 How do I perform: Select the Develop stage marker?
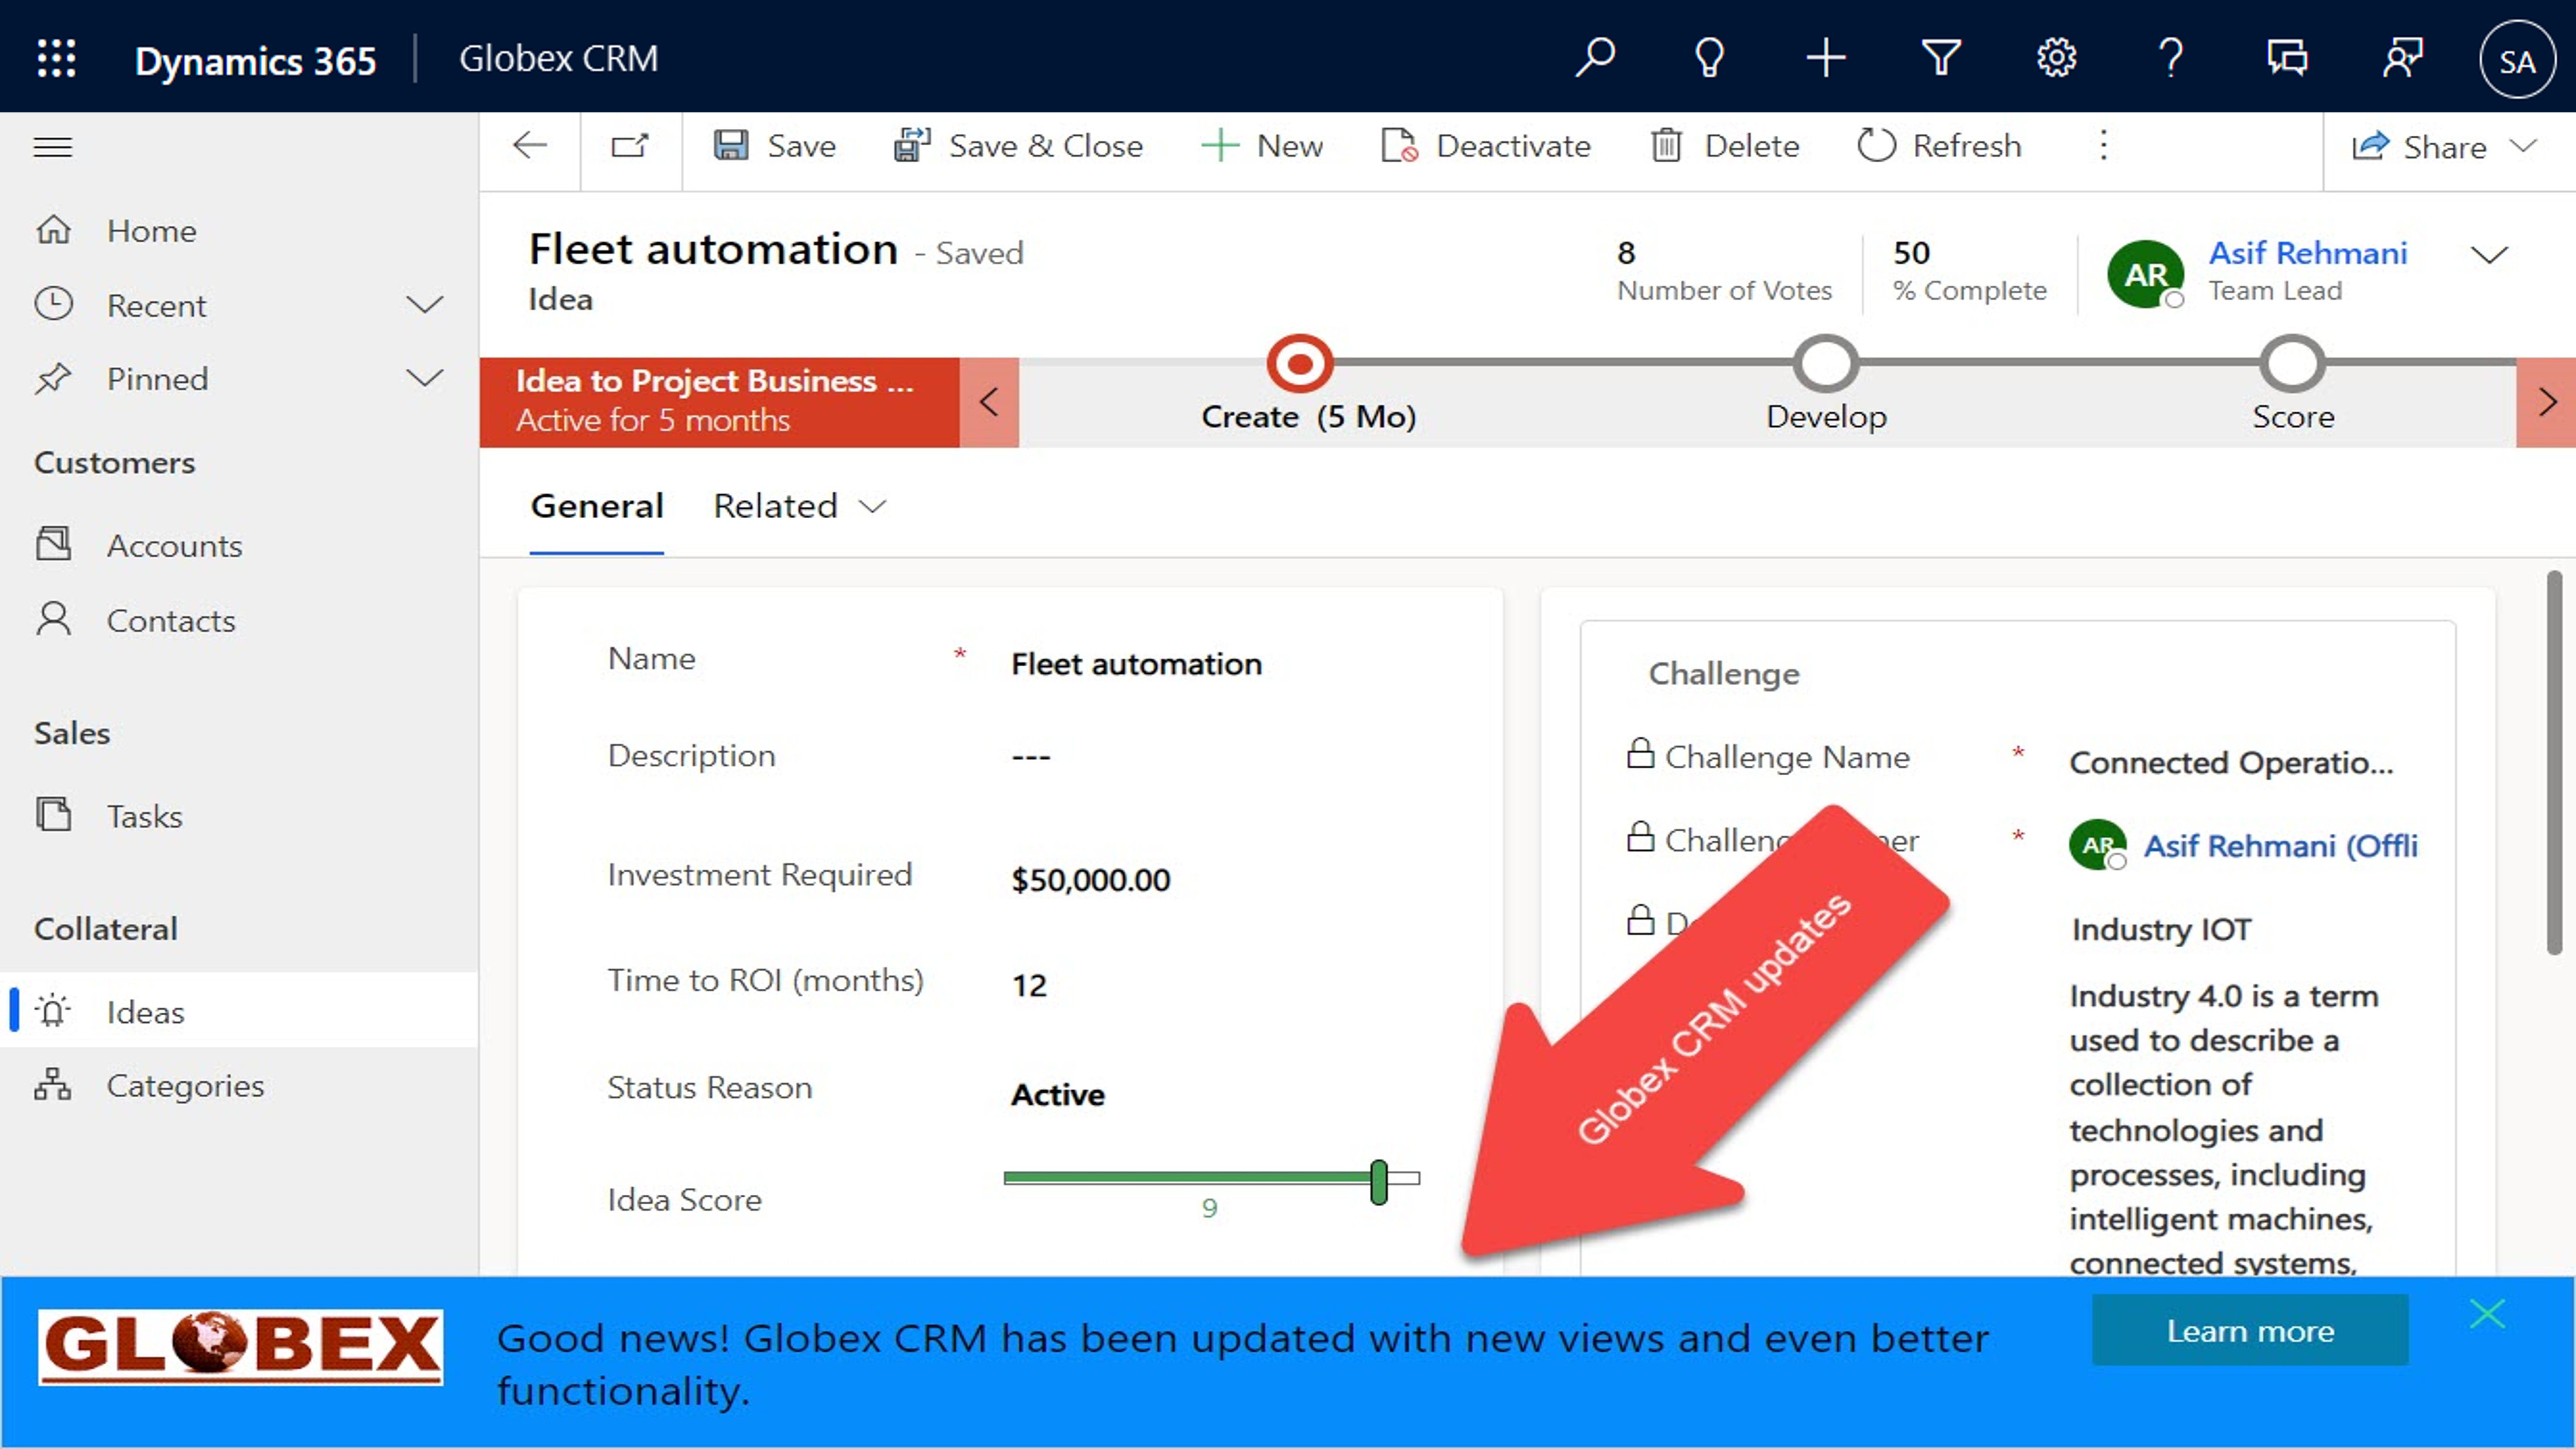[x=1826, y=363]
